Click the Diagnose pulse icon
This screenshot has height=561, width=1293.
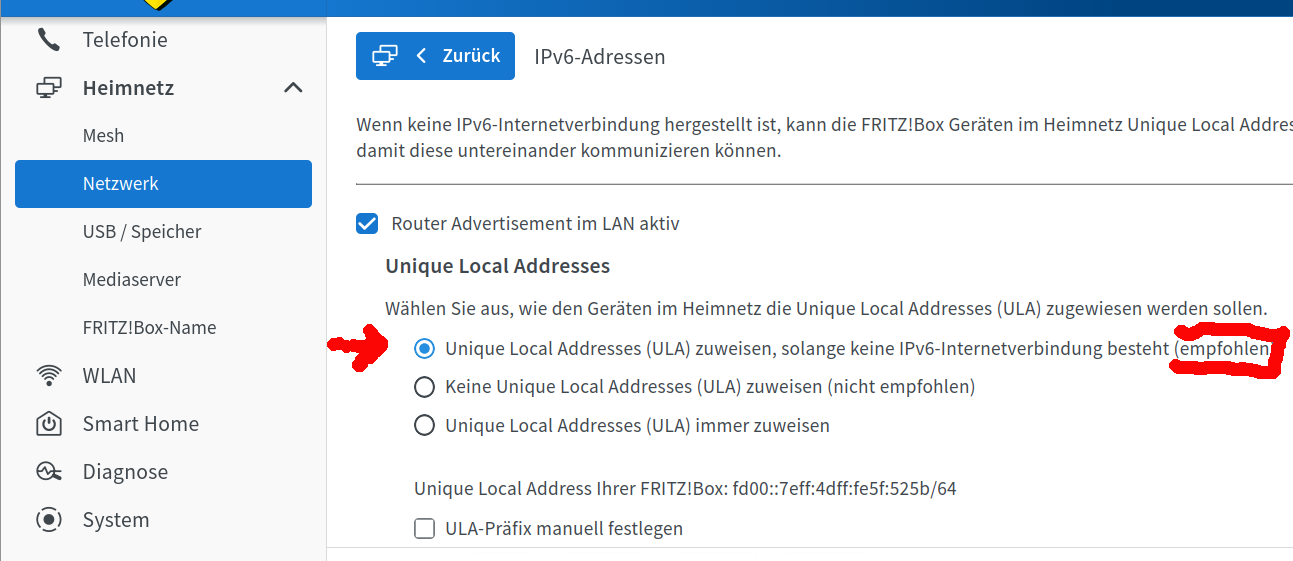pyautogui.click(x=48, y=472)
